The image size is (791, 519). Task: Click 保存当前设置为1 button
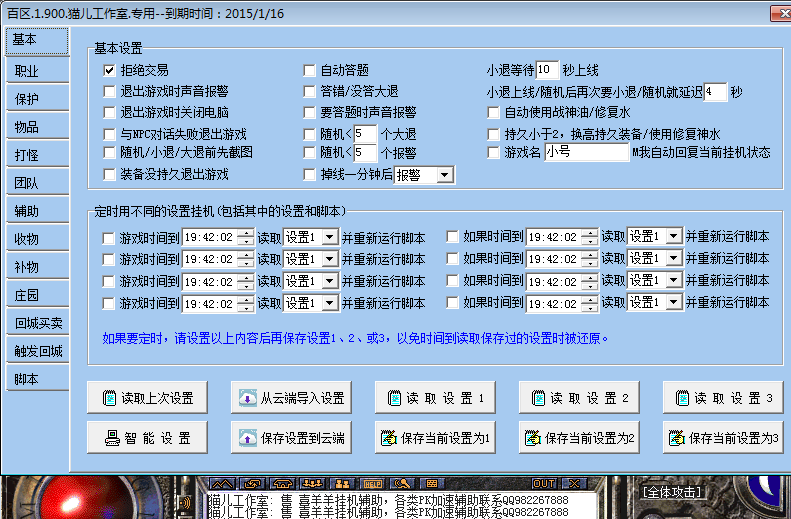(435, 438)
